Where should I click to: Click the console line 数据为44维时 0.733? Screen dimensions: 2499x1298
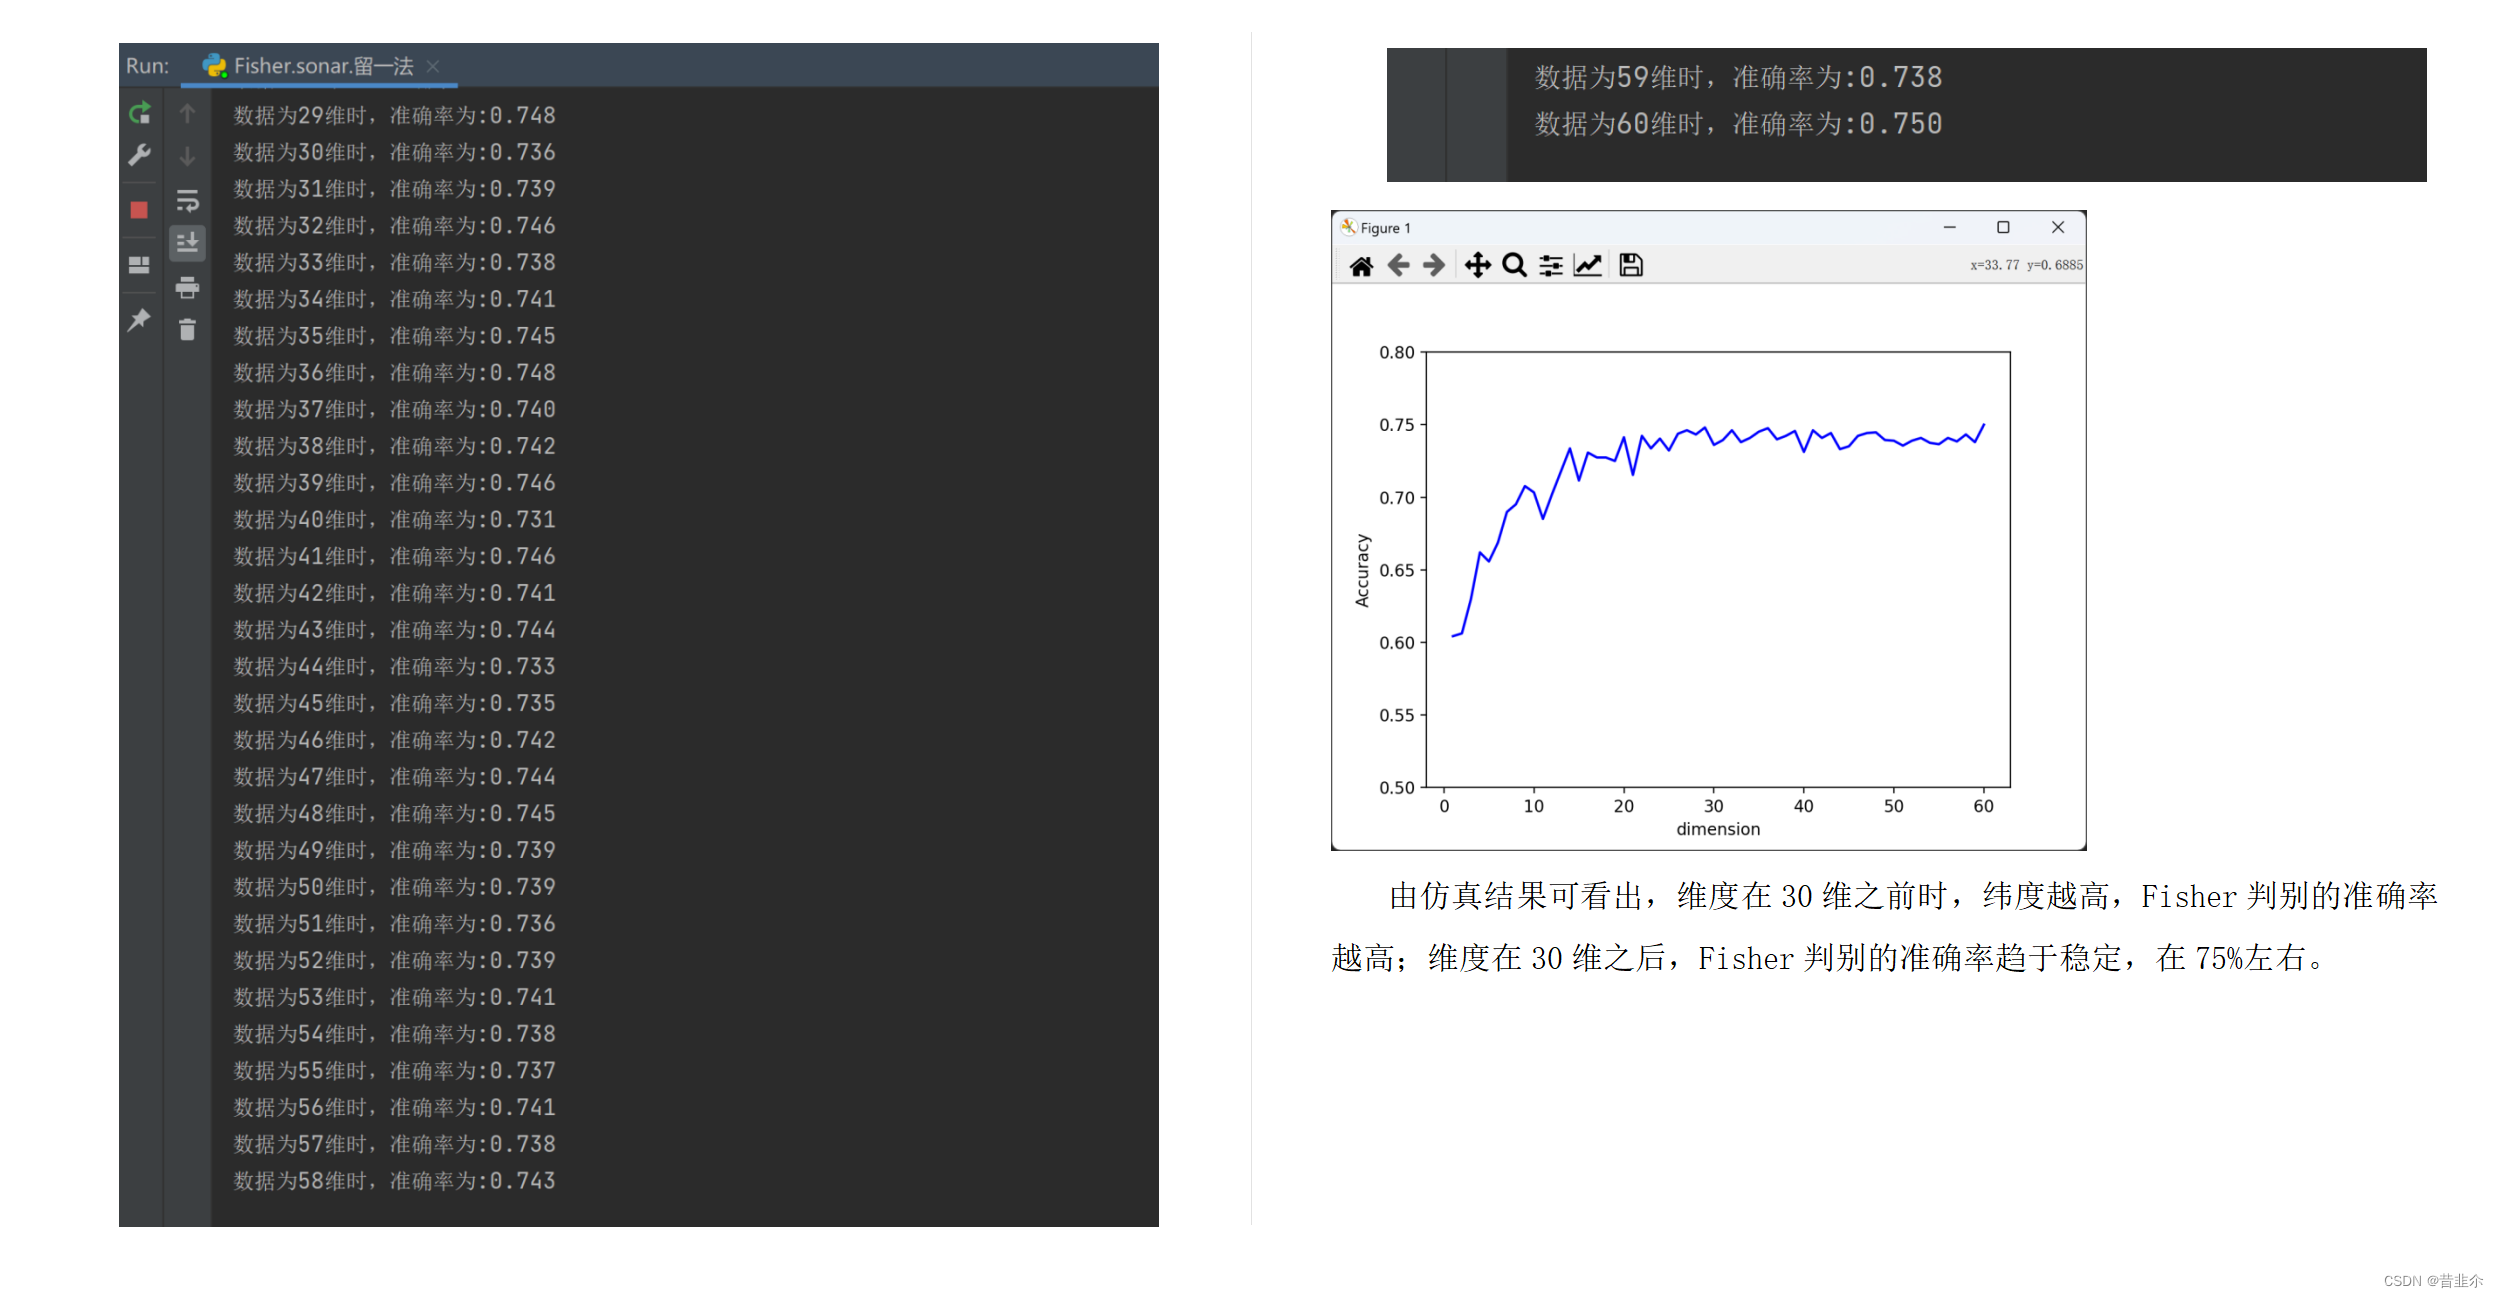coord(394,666)
